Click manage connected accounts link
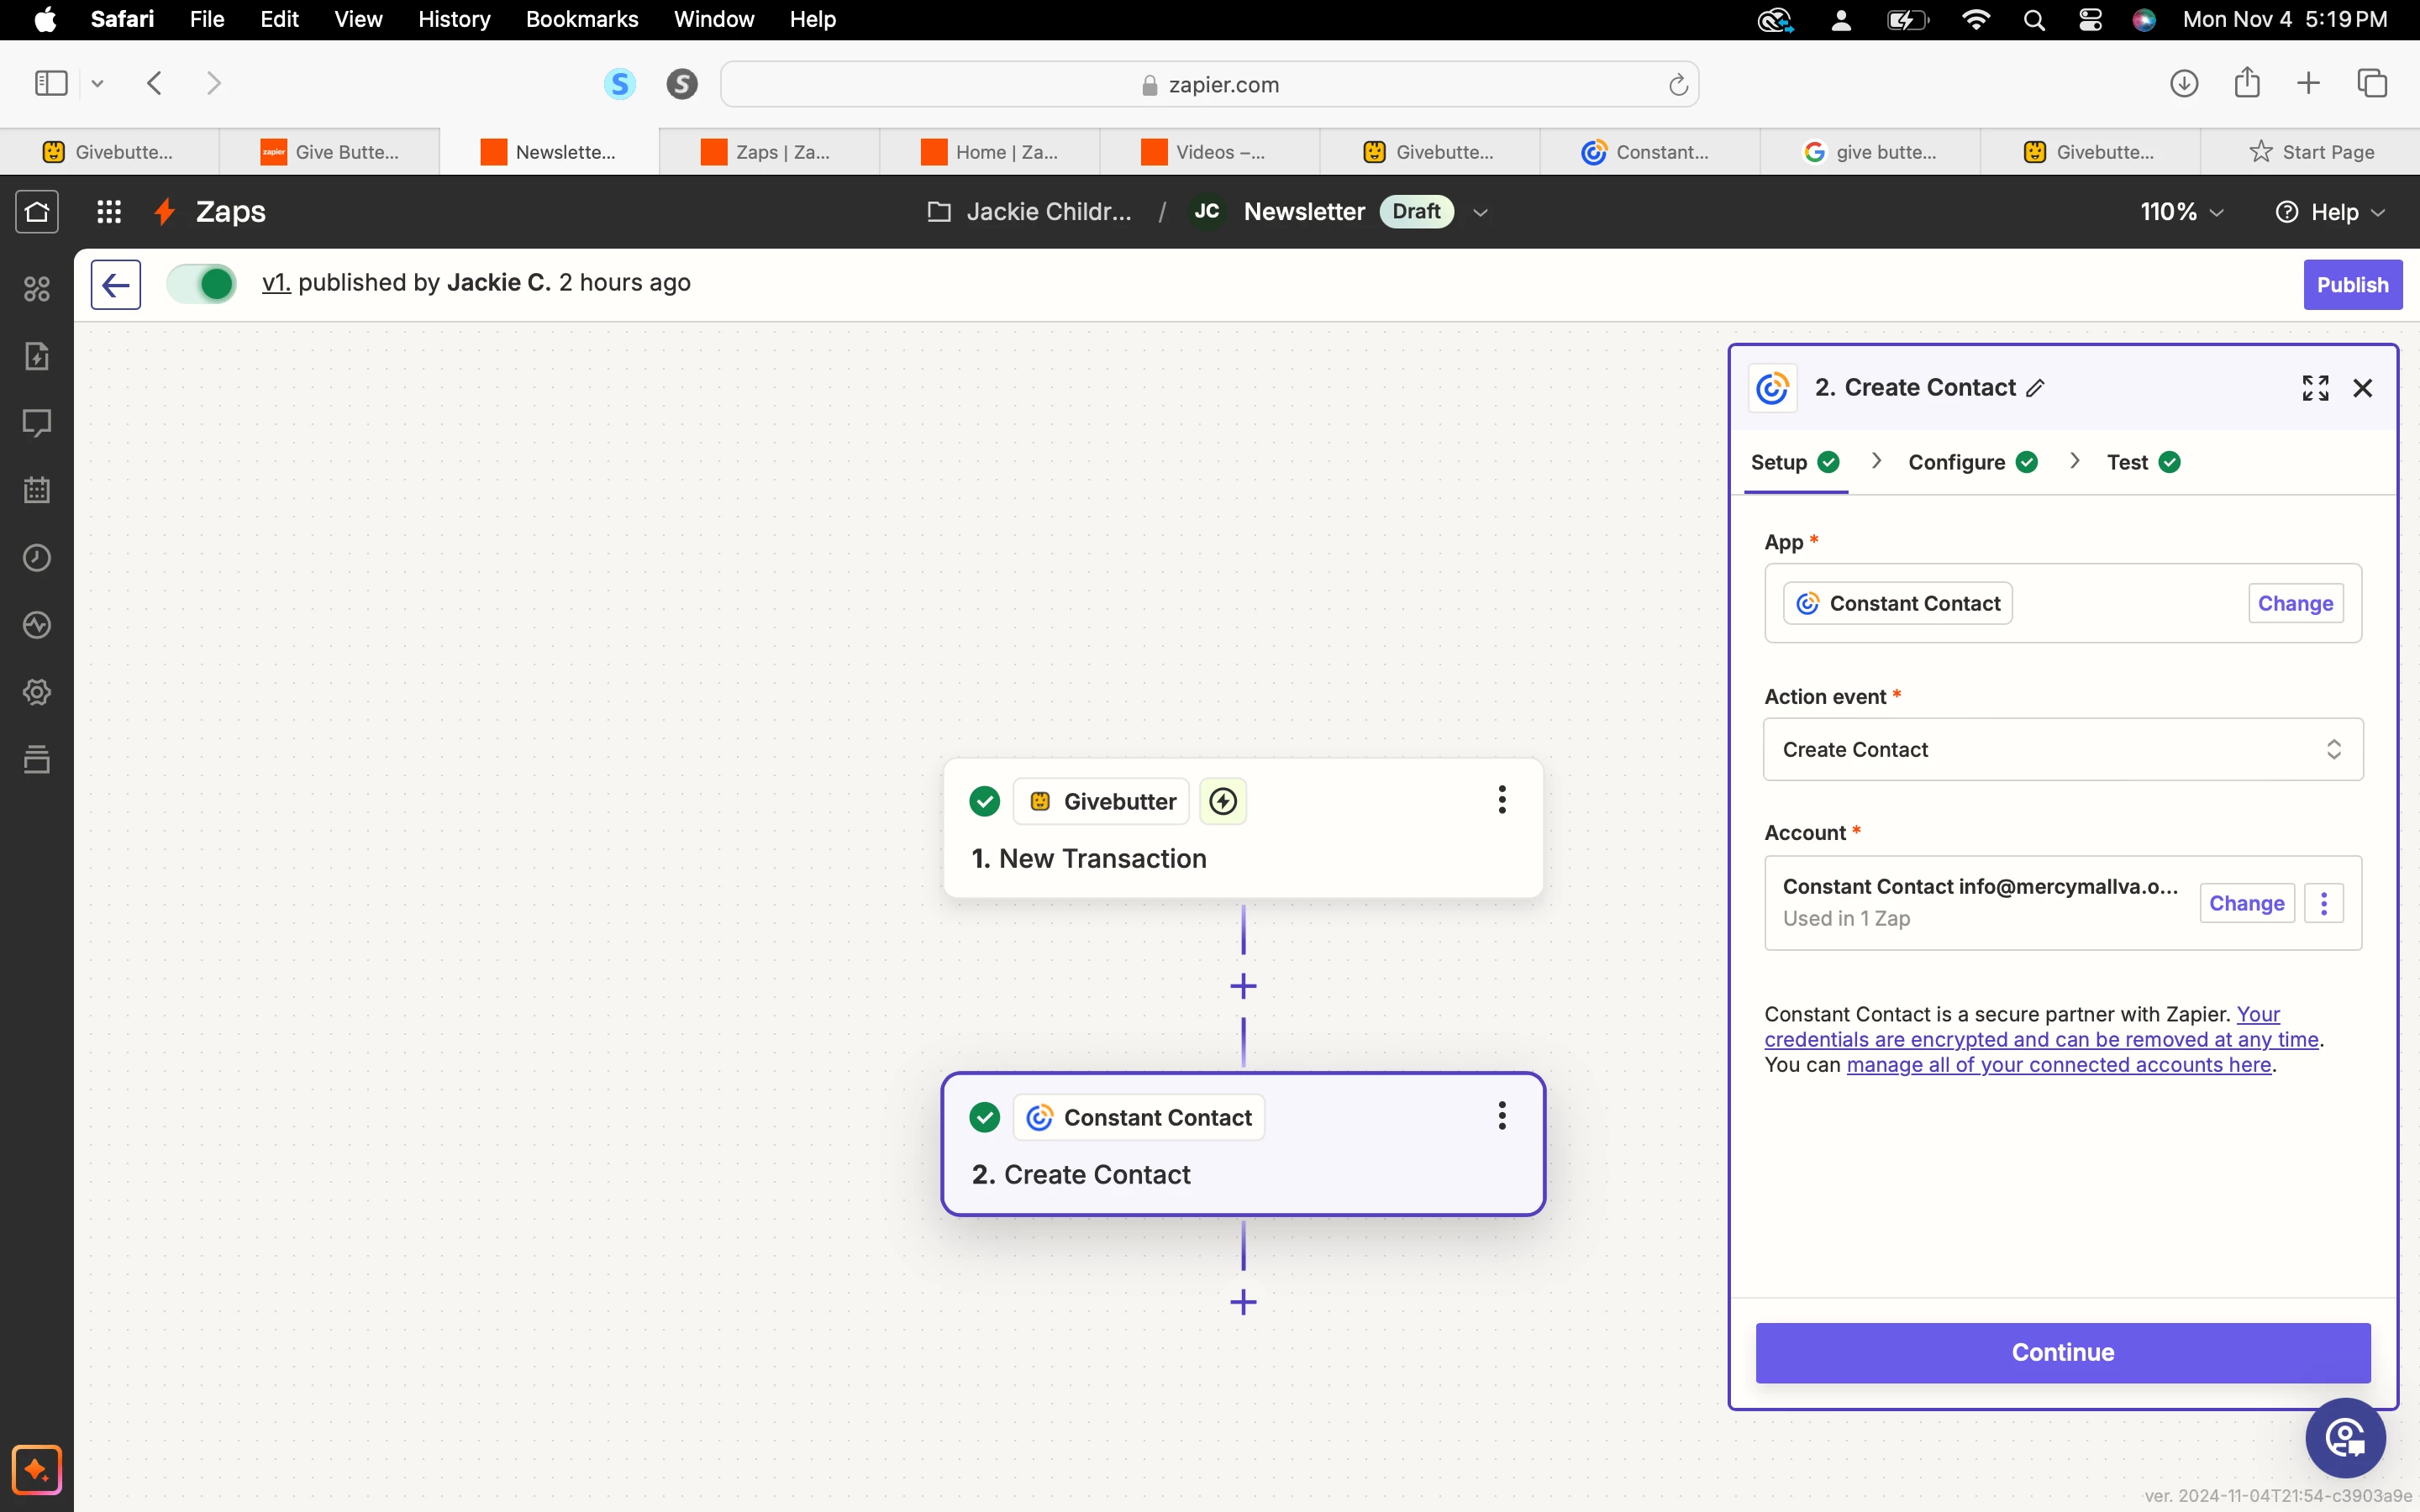 [x=2058, y=1065]
